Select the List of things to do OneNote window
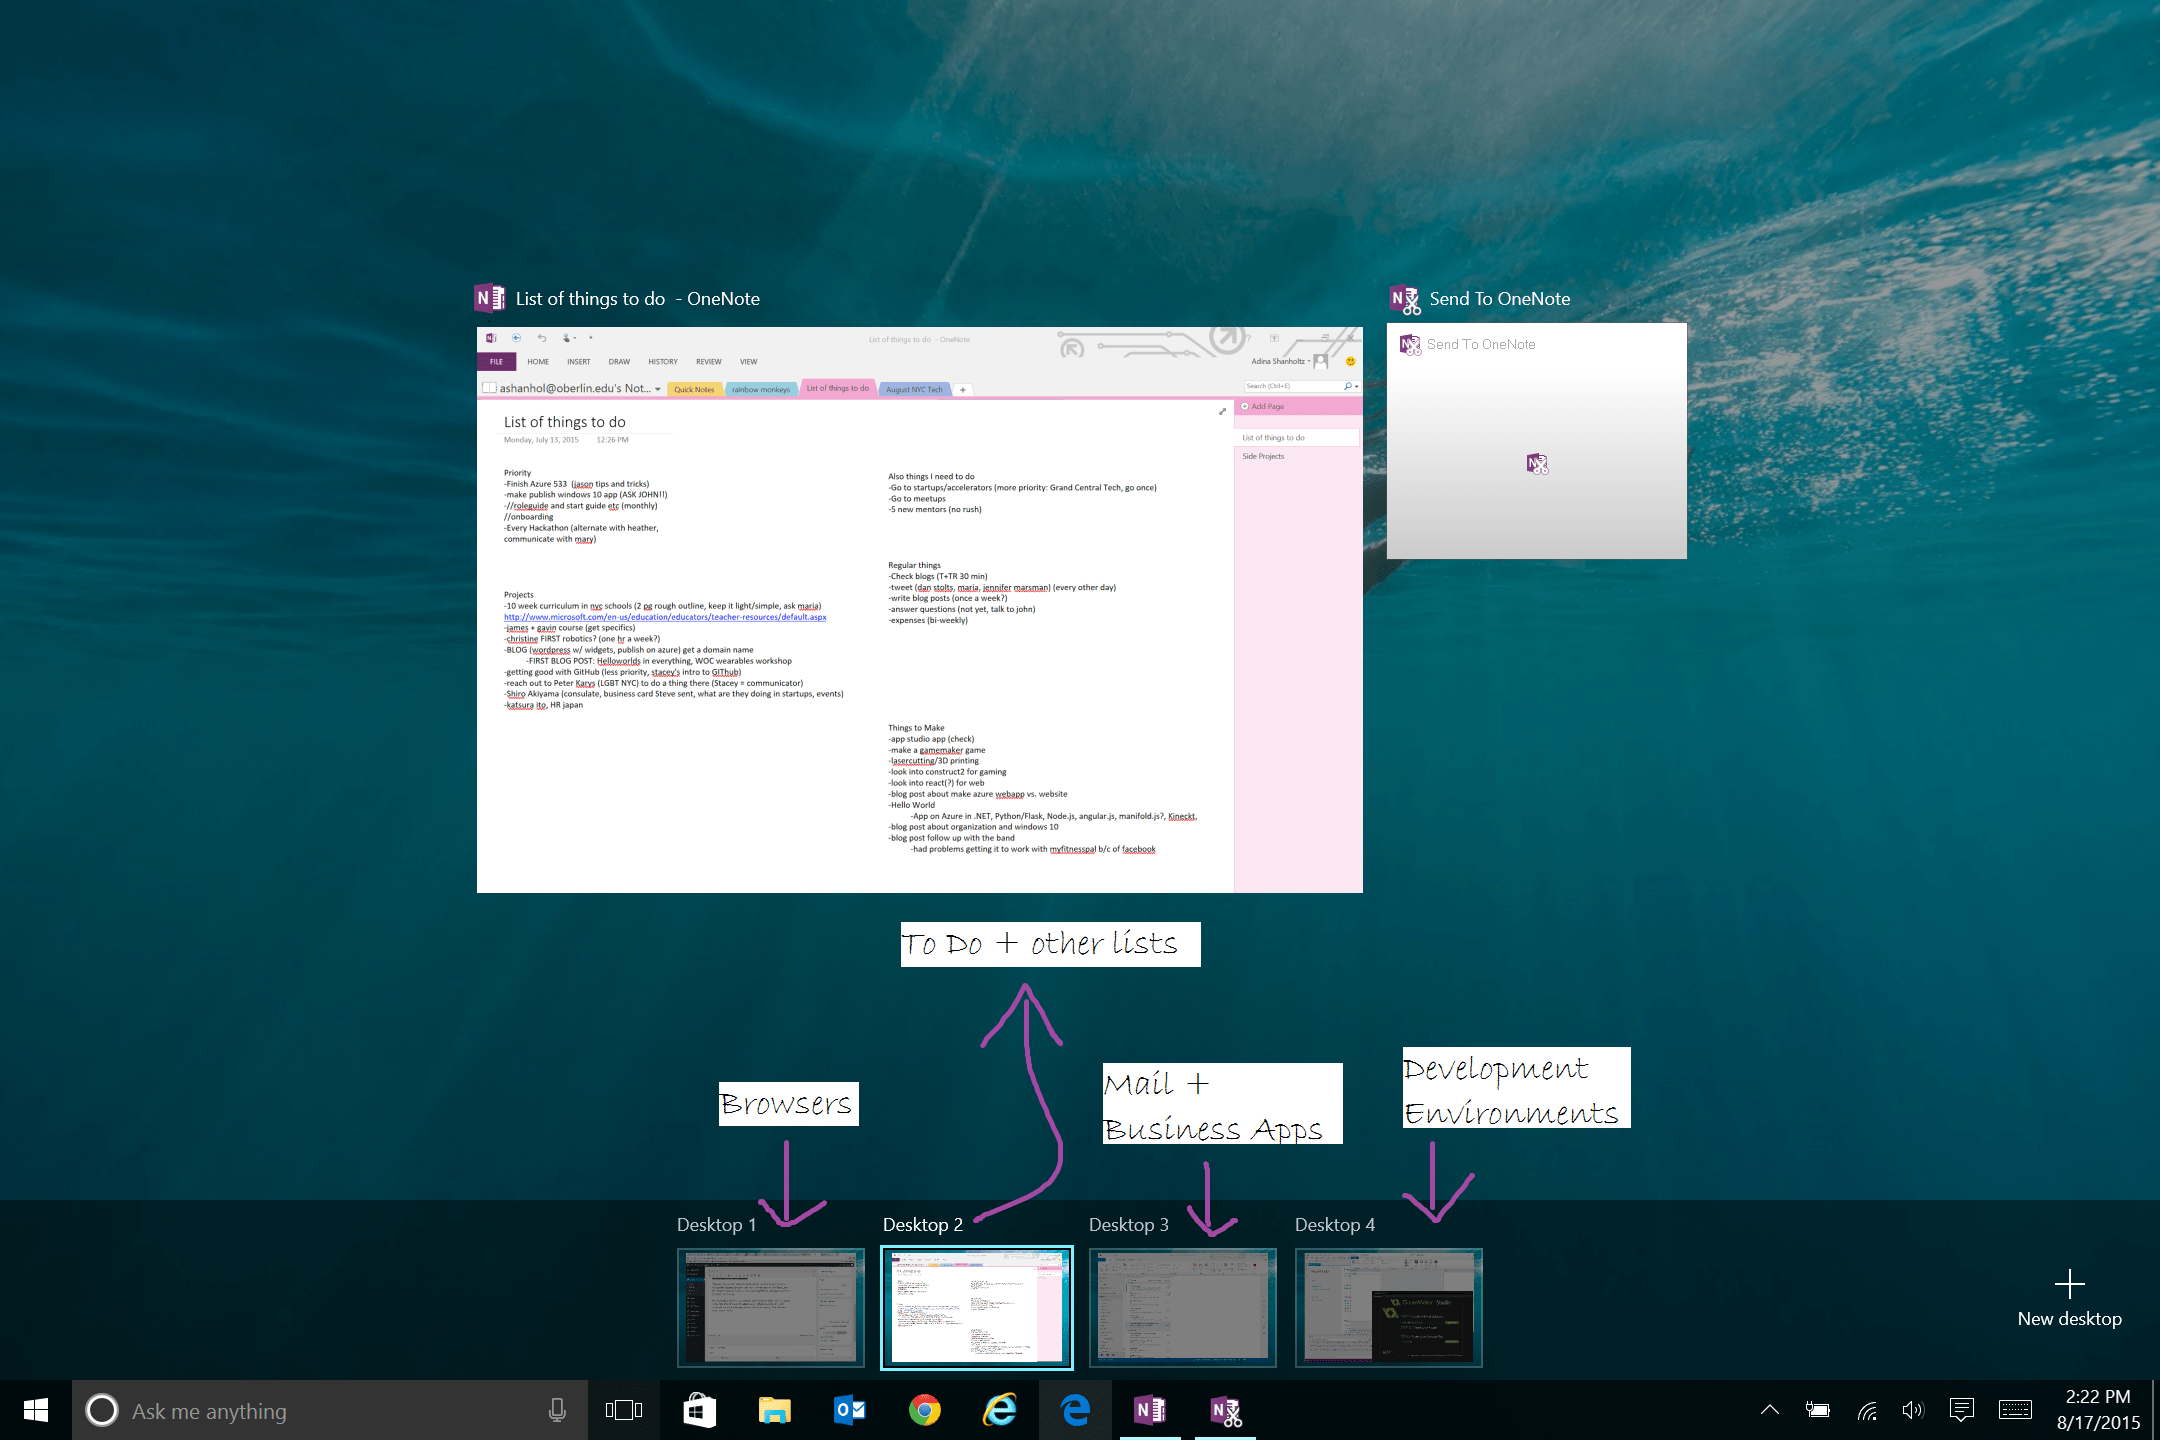Image resolution: width=2160 pixels, height=1440 pixels. tap(919, 609)
